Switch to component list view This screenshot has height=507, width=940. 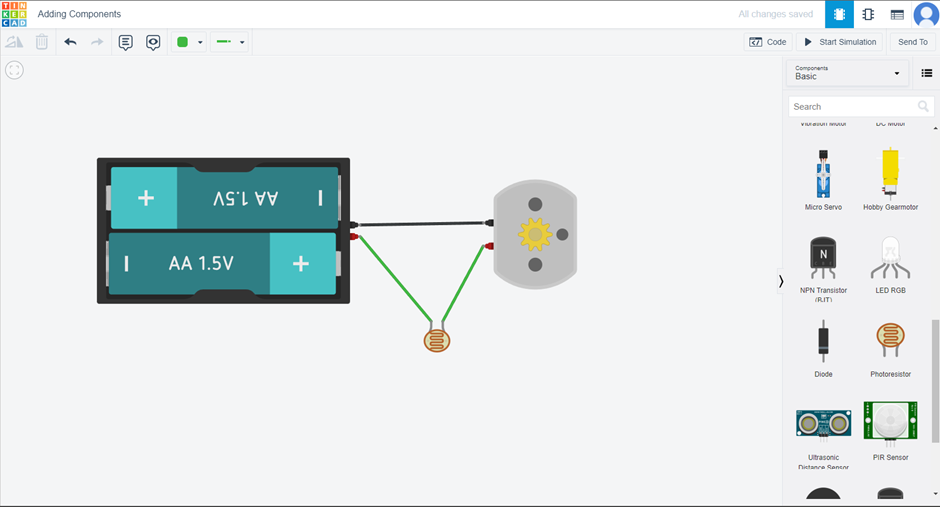(x=897, y=14)
